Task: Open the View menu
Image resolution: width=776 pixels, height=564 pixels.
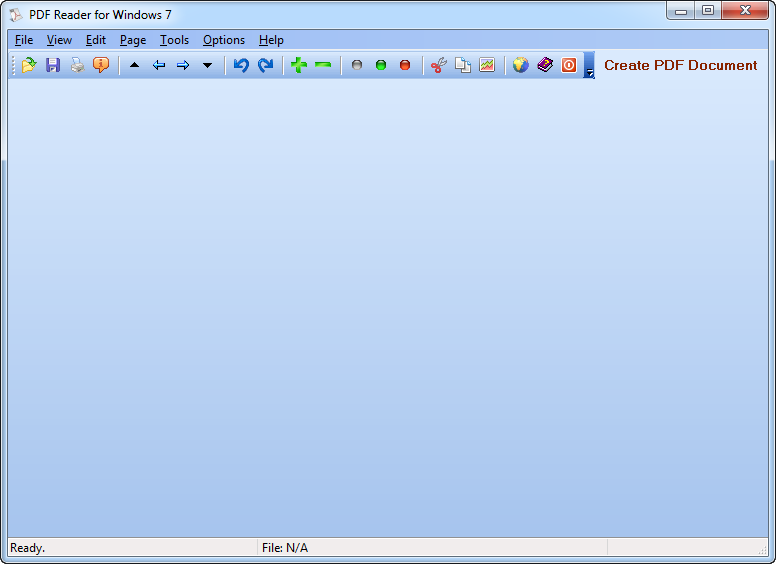Action: [x=59, y=40]
